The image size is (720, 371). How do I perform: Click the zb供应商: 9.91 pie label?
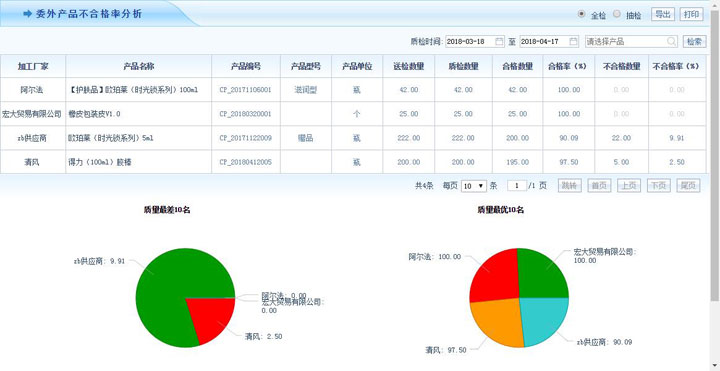pyautogui.click(x=98, y=262)
